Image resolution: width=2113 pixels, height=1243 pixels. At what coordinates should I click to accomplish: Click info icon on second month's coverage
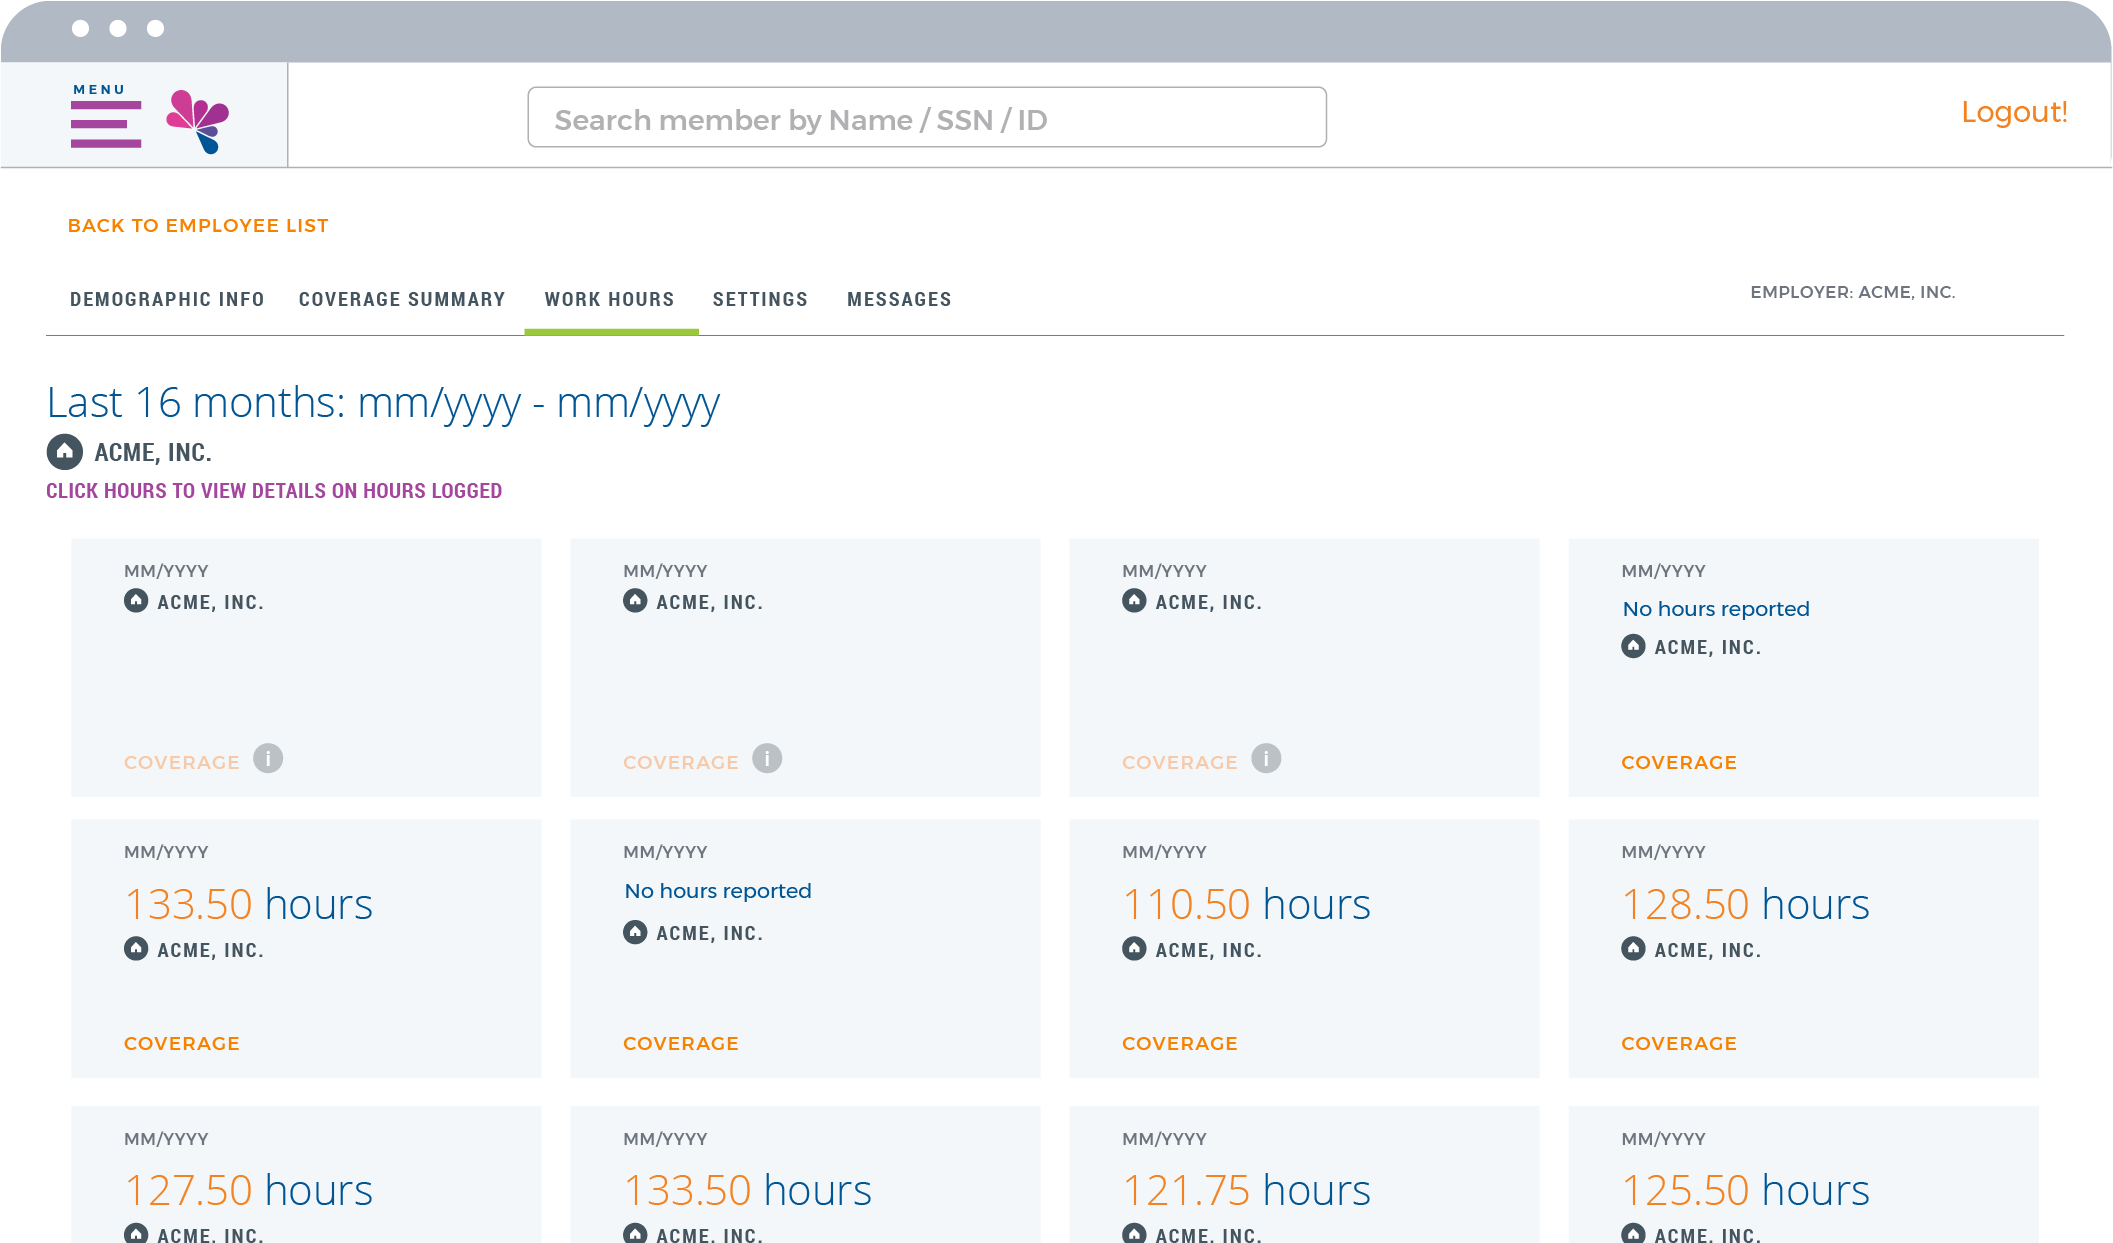click(767, 759)
